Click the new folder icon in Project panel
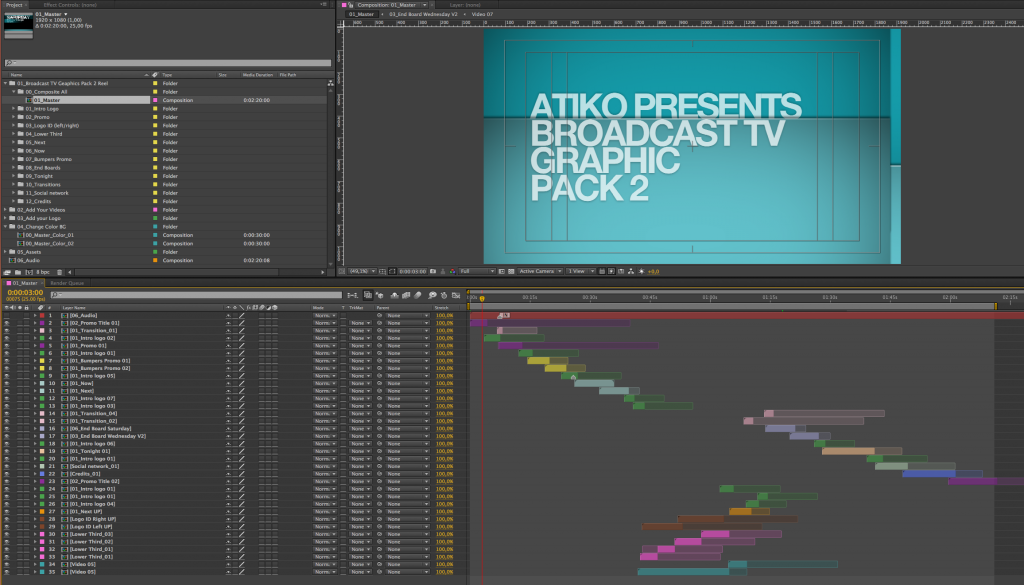This screenshot has height=585, width=1024. 17,272
